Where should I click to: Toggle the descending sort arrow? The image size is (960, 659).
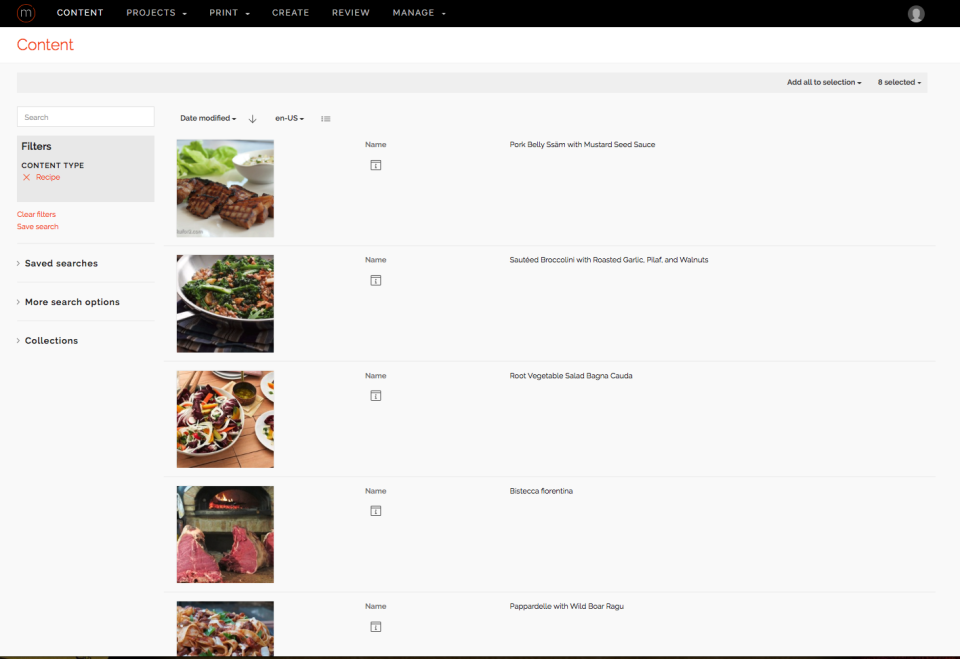point(252,119)
